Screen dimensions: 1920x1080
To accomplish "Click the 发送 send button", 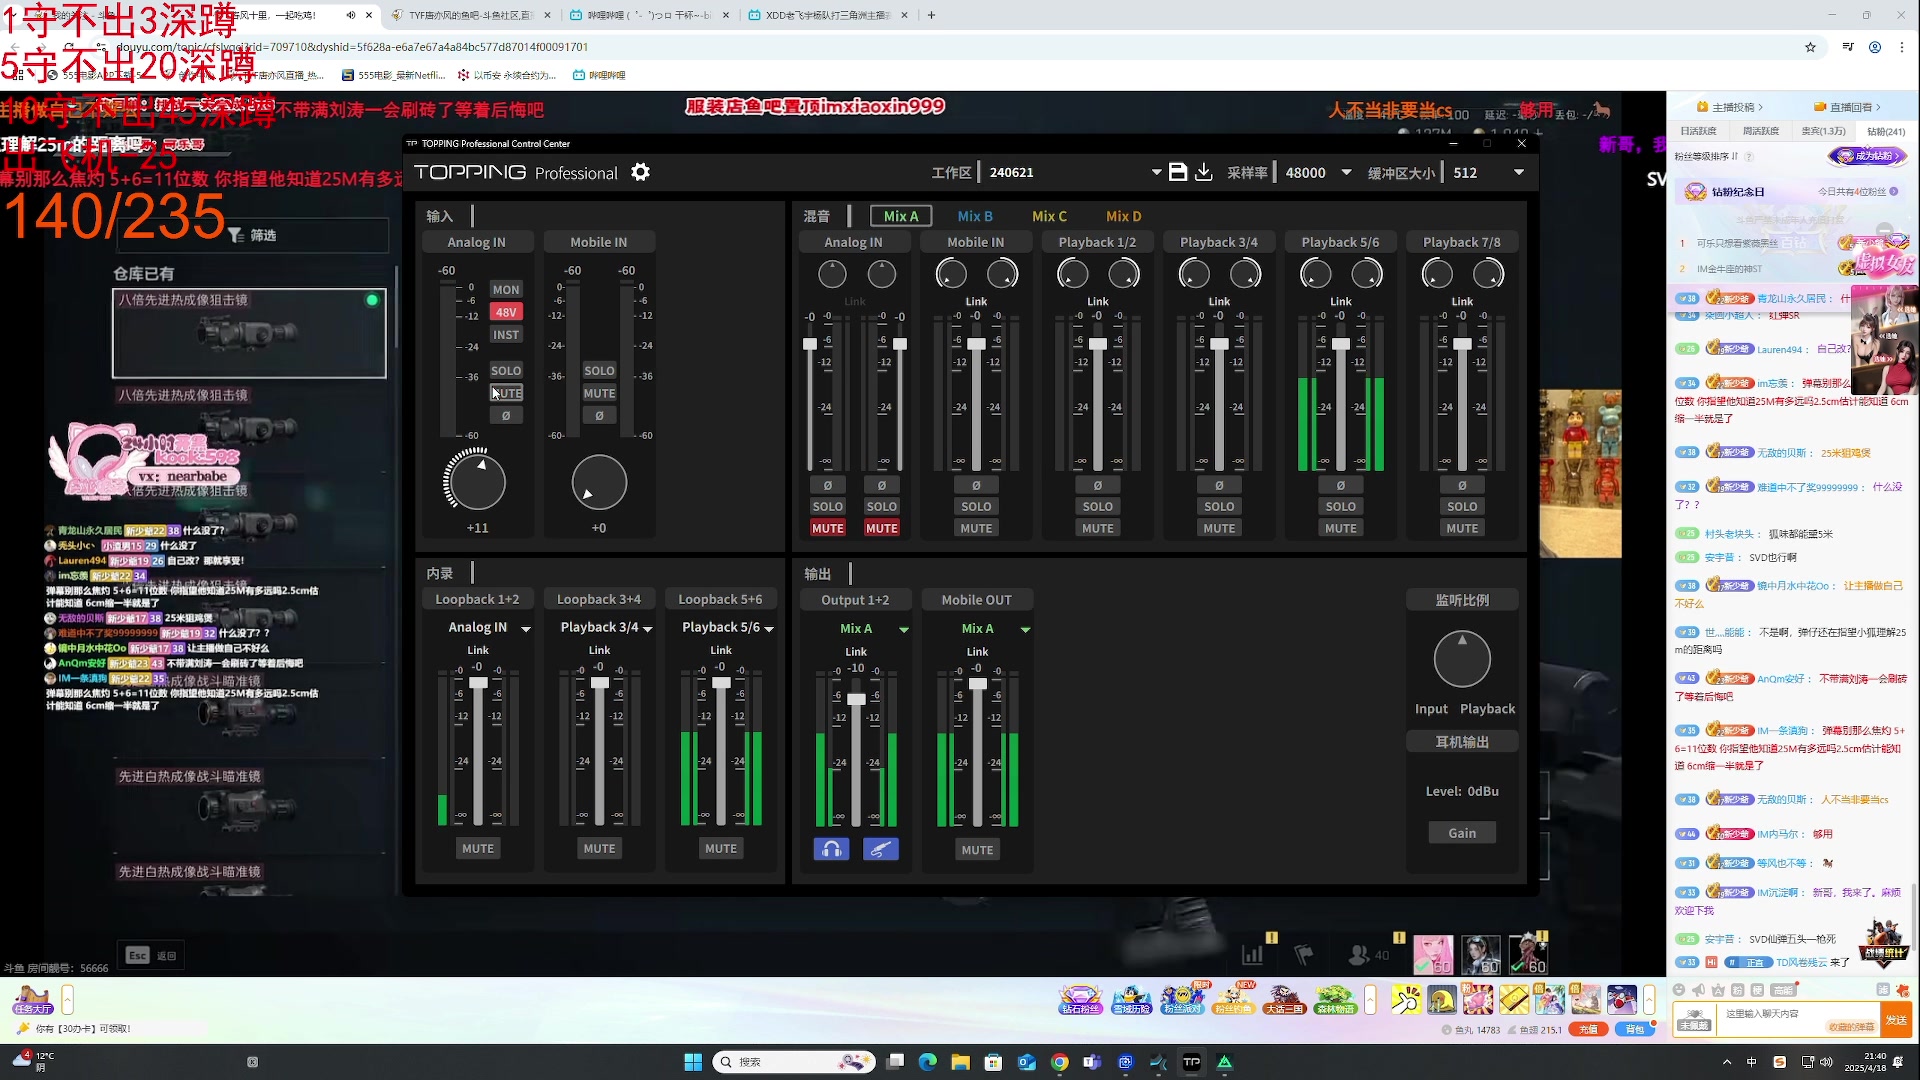I will coord(1896,1020).
